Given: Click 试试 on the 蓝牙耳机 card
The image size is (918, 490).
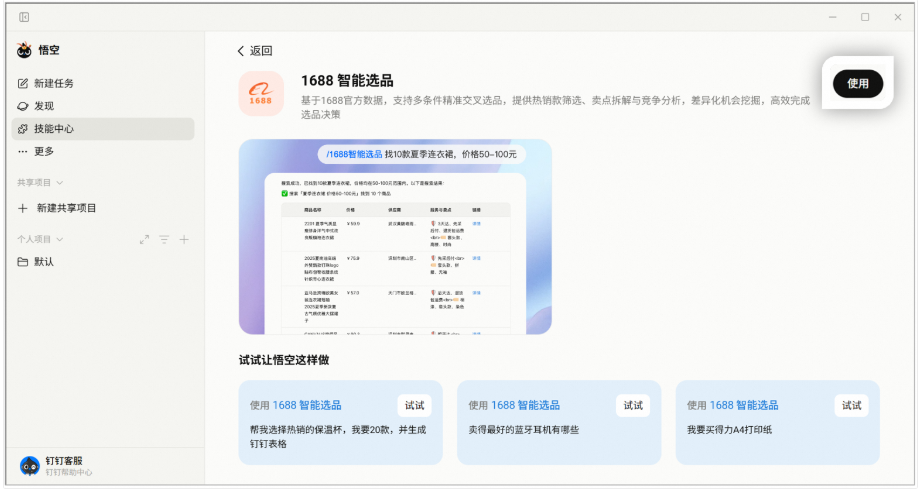Looking at the screenshot, I should point(633,405).
